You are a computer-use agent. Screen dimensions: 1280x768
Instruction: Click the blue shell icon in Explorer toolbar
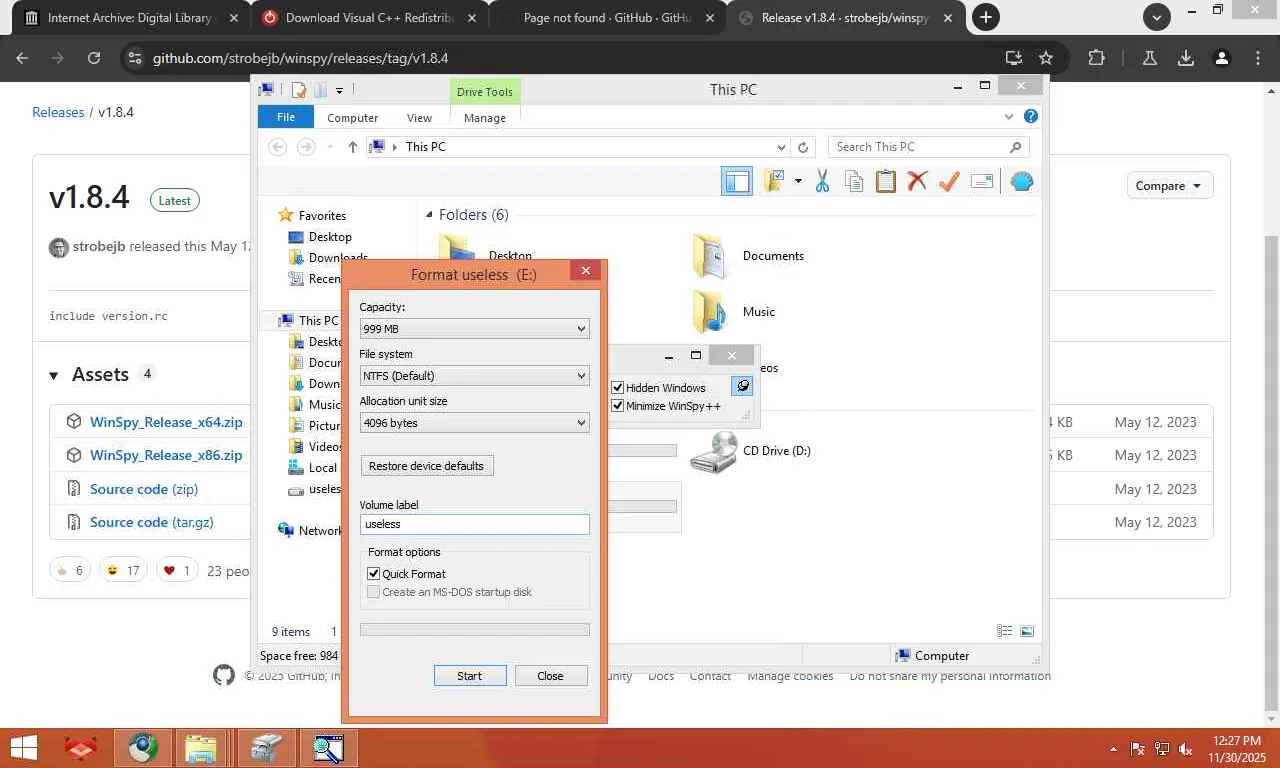(x=1021, y=181)
